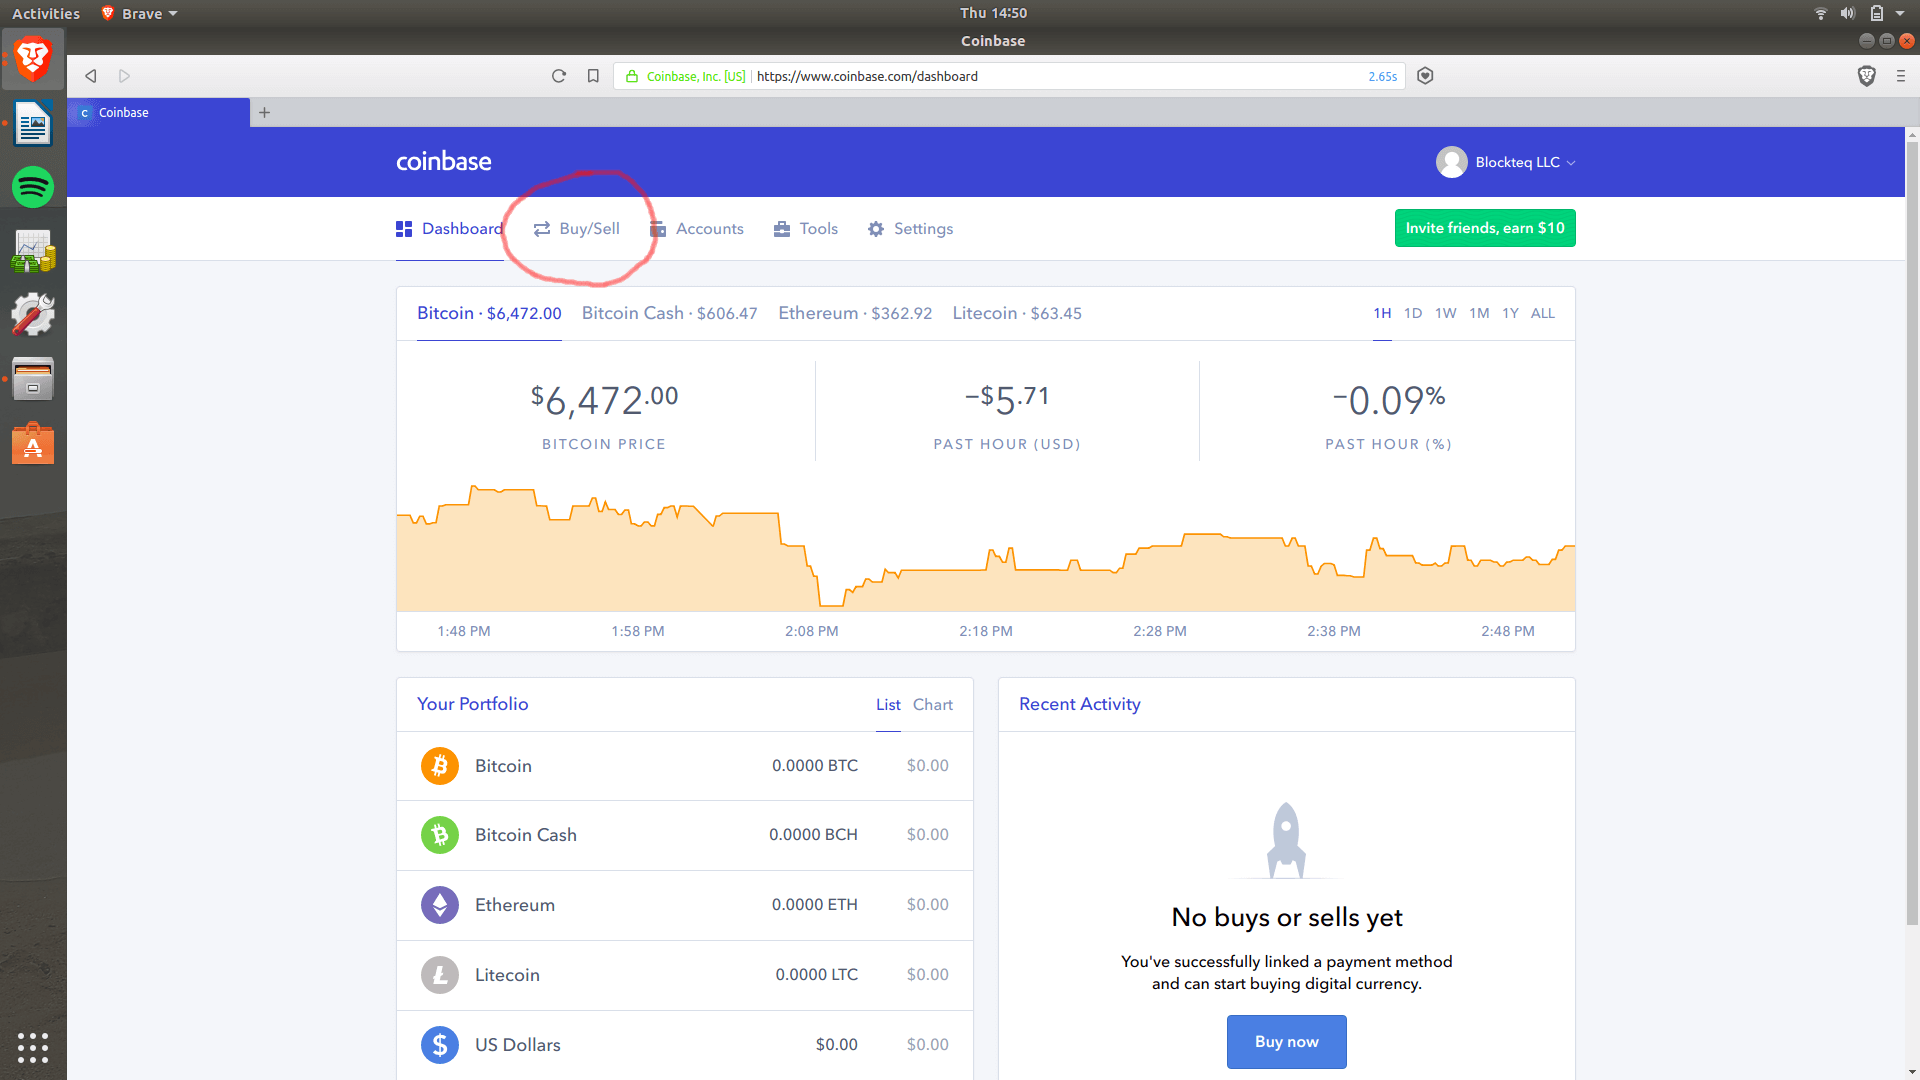Click the Blockteq LLC profile avatar
This screenshot has width=1920, height=1080.
pyautogui.click(x=1451, y=162)
